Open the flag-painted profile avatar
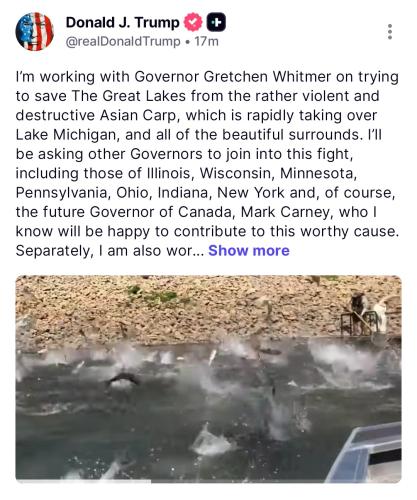Viewport: 417px width, 500px height. [34, 32]
